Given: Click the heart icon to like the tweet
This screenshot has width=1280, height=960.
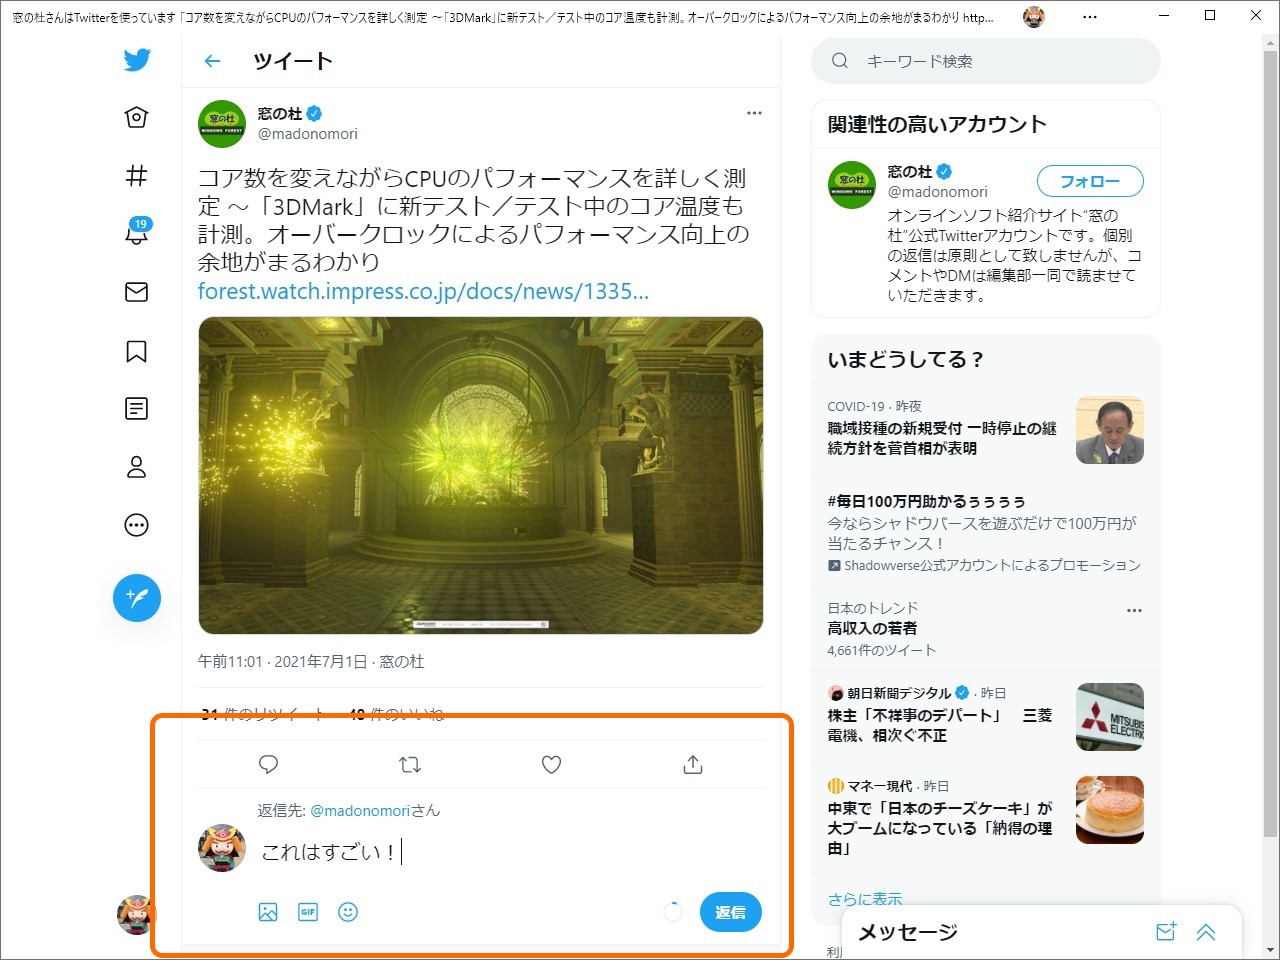Looking at the screenshot, I should pos(551,764).
